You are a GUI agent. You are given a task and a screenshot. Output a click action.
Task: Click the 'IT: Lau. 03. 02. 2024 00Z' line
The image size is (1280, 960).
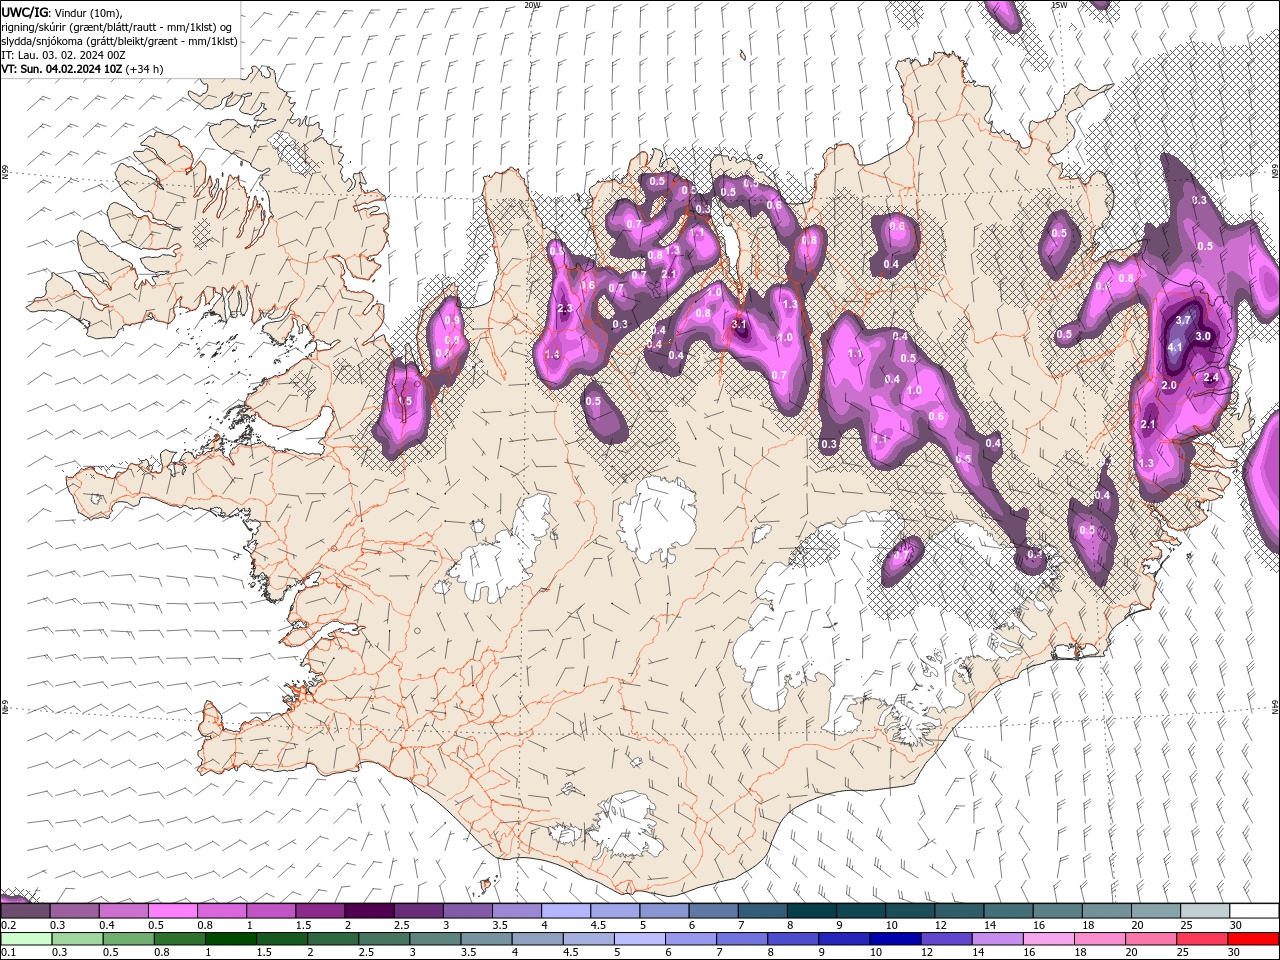pyautogui.click(x=63, y=55)
